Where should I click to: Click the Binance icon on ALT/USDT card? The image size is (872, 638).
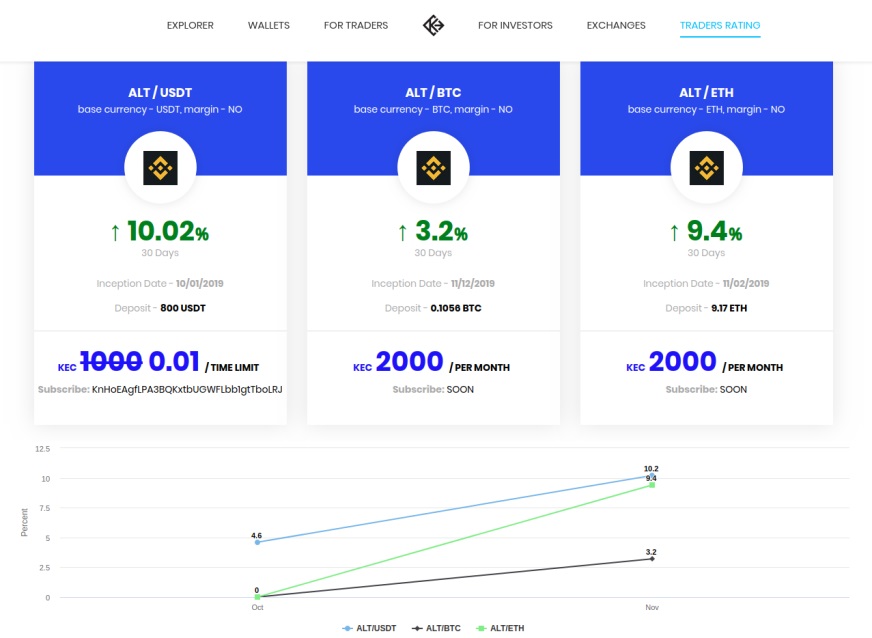tap(160, 168)
